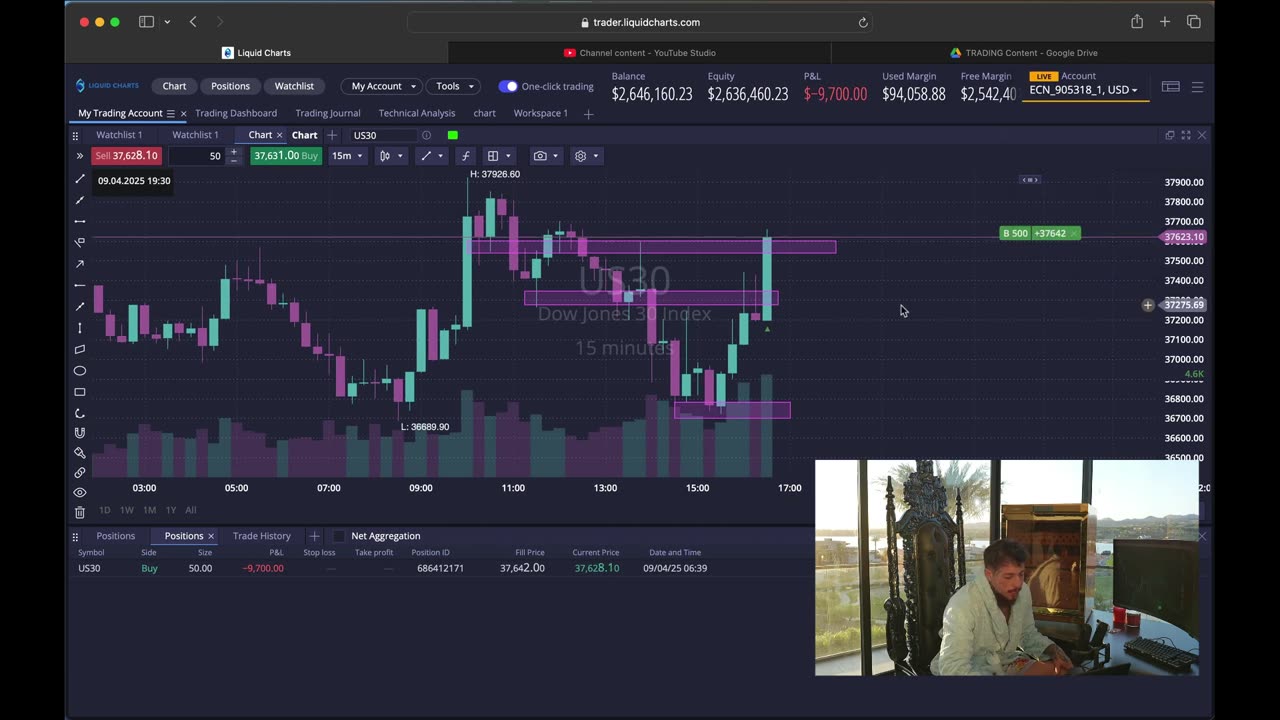The image size is (1280, 720).
Task: Add a new positions panel tab
Action: [314, 536]
